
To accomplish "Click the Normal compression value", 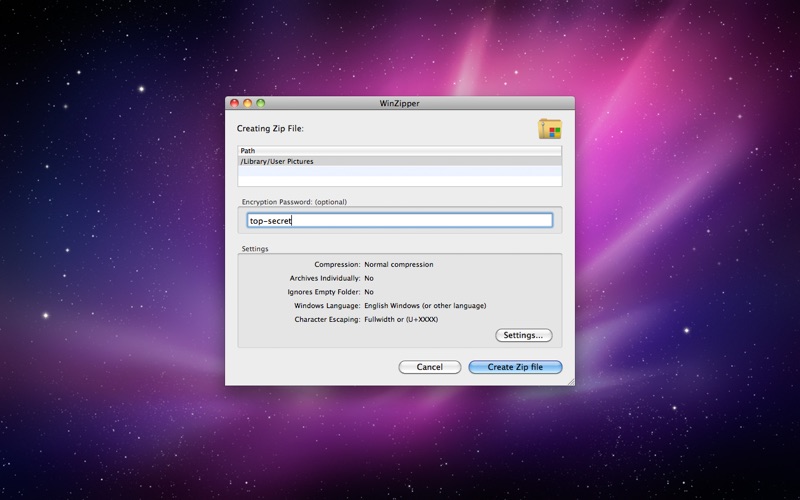I will [399, 264].
